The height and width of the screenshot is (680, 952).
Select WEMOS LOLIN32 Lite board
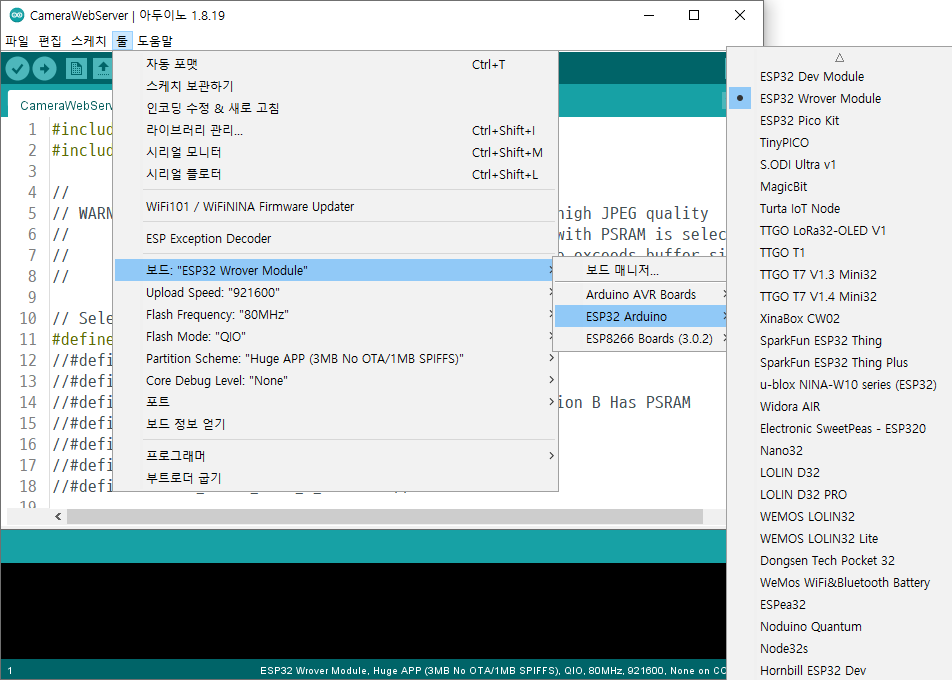(839, 538)
